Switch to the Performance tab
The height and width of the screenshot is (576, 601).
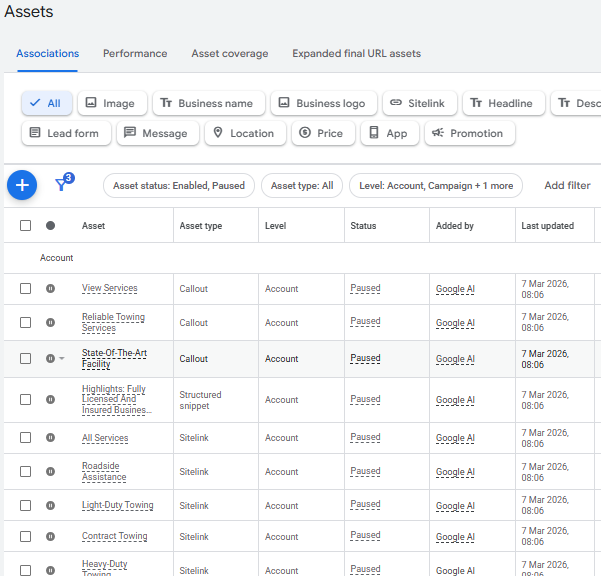(x=135, y=54)
